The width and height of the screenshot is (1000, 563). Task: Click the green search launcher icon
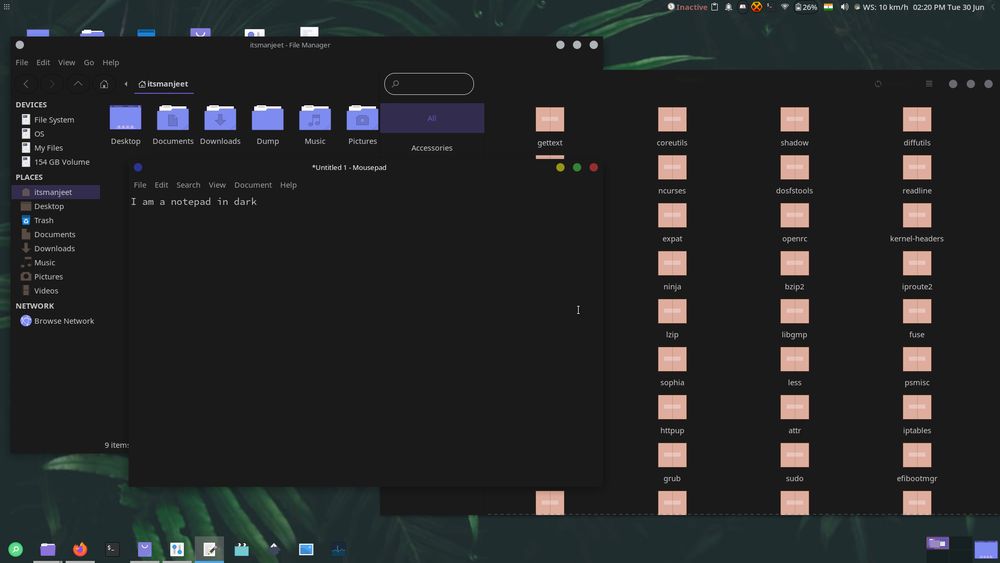(x=15, y=549)
